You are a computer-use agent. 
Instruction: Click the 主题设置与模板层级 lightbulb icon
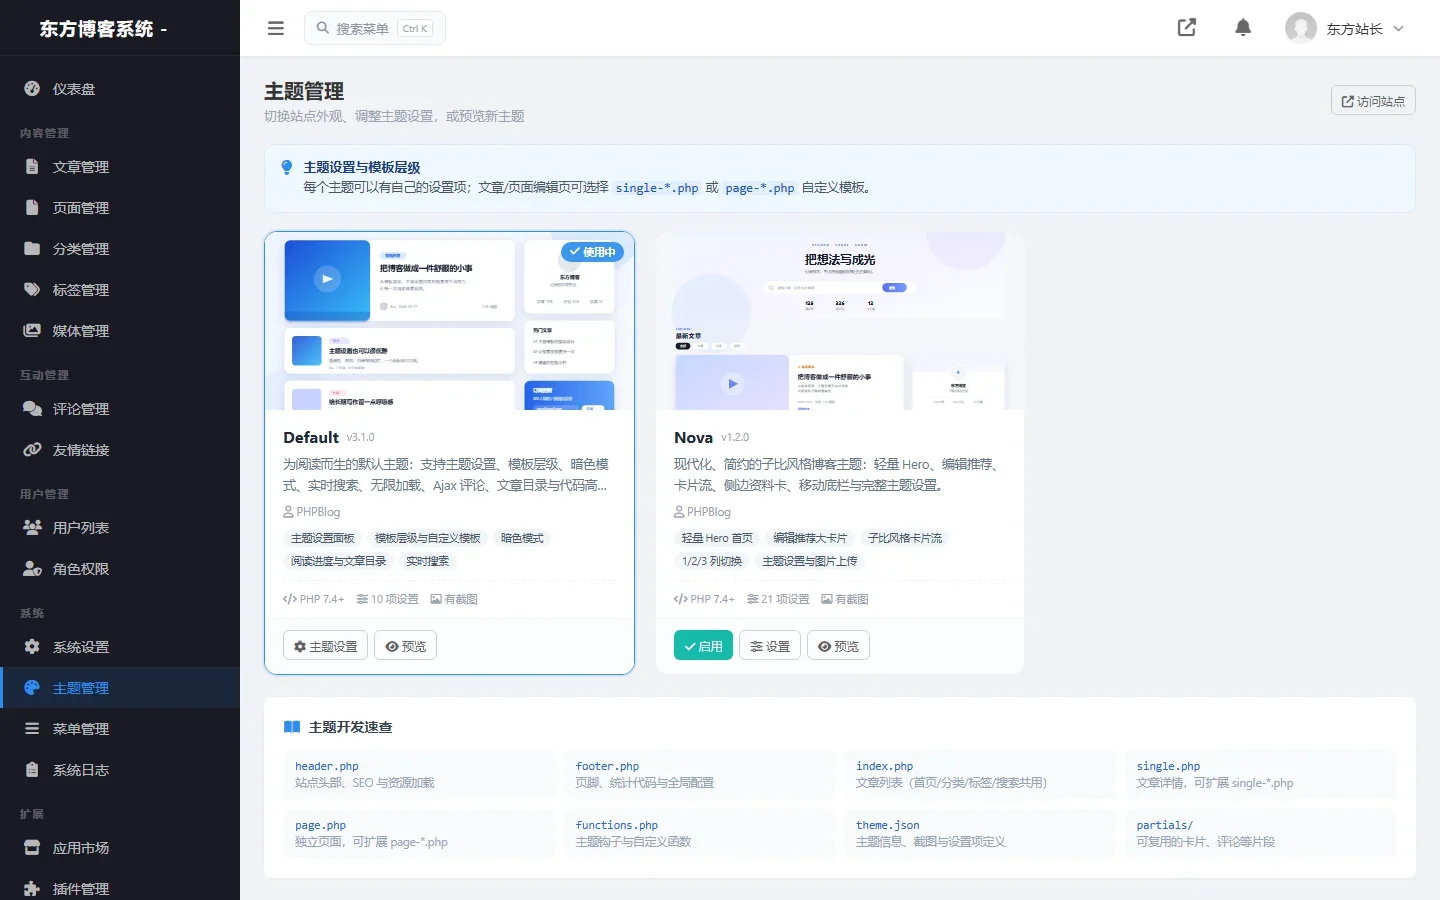[x=287, y=167]
